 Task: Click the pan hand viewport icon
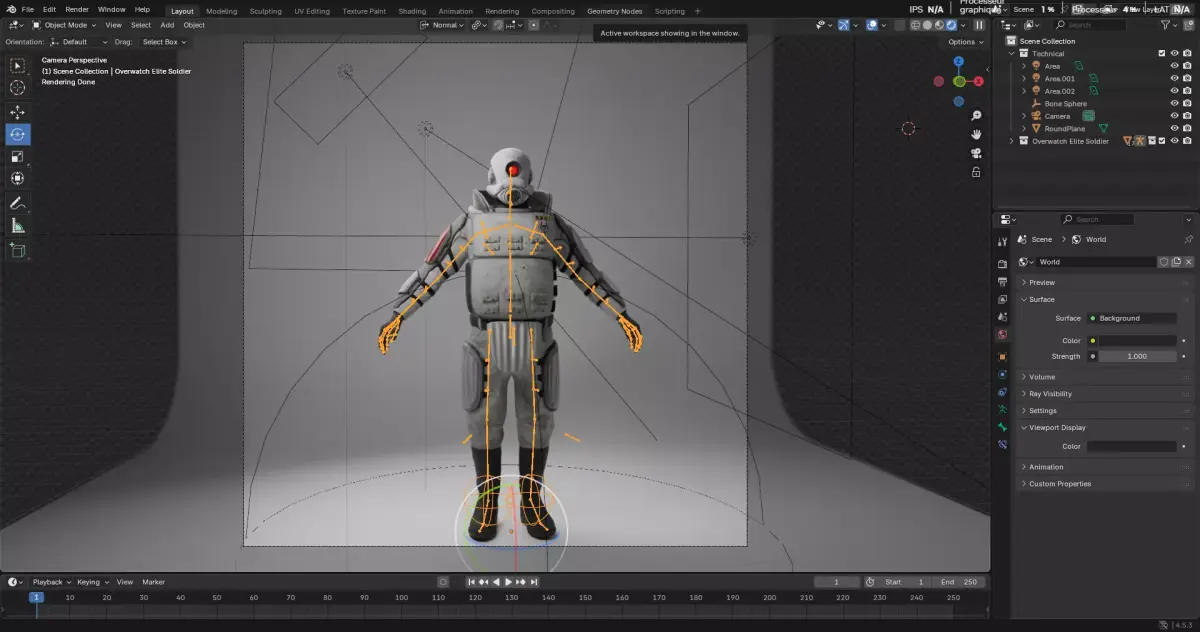tap(976, 134)
